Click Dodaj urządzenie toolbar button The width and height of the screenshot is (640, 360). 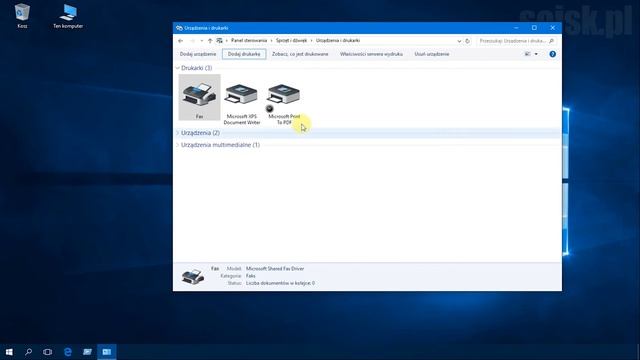[198, 54]
